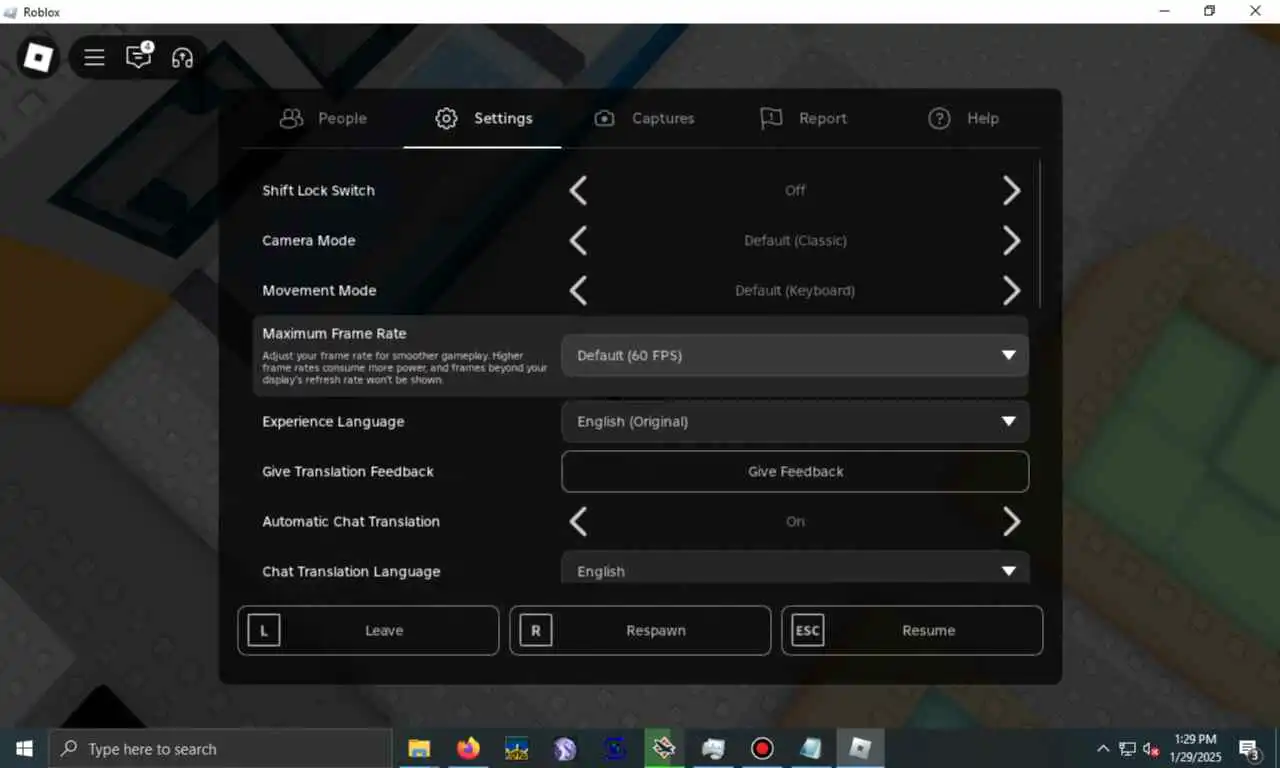The height and width of the screenshot is (768, 1280).
Task: Select the Settings tab
Action: tap(483, 118)
